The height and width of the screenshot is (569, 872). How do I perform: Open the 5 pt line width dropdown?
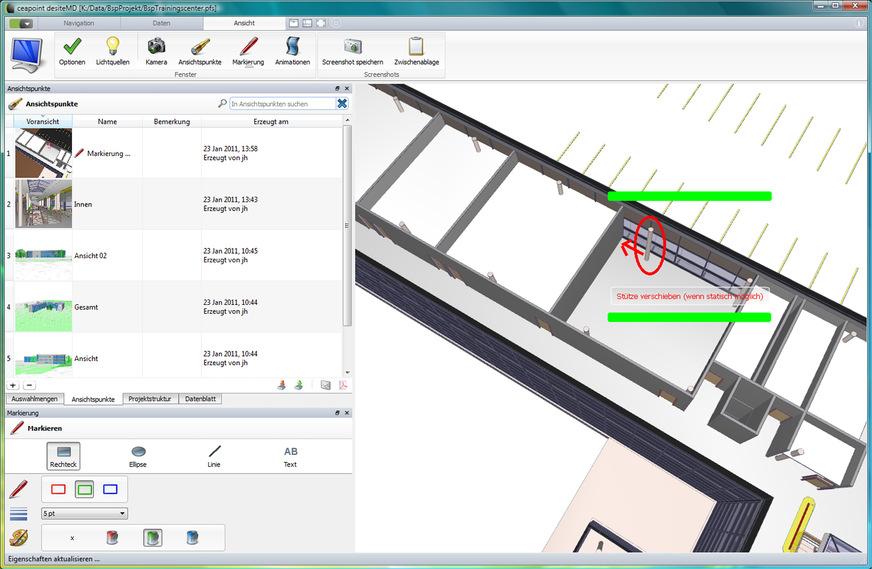(x=84, y=513)
